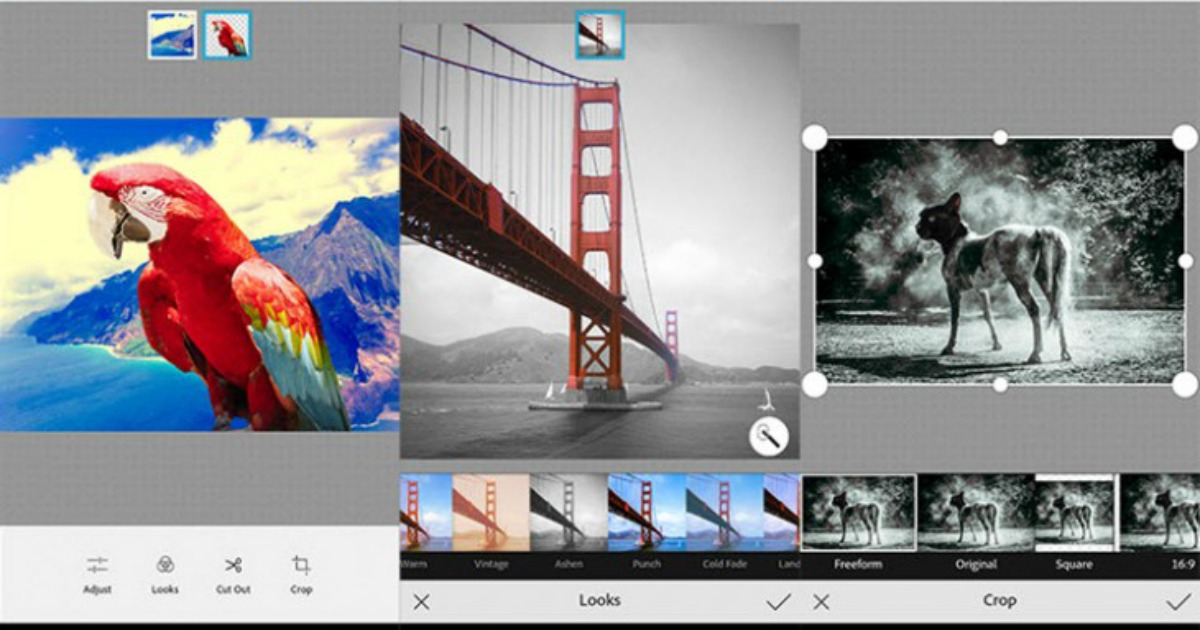Cancel the Looks edit with X
This screenshot has height=630, width=1200.
coord(421,601)
